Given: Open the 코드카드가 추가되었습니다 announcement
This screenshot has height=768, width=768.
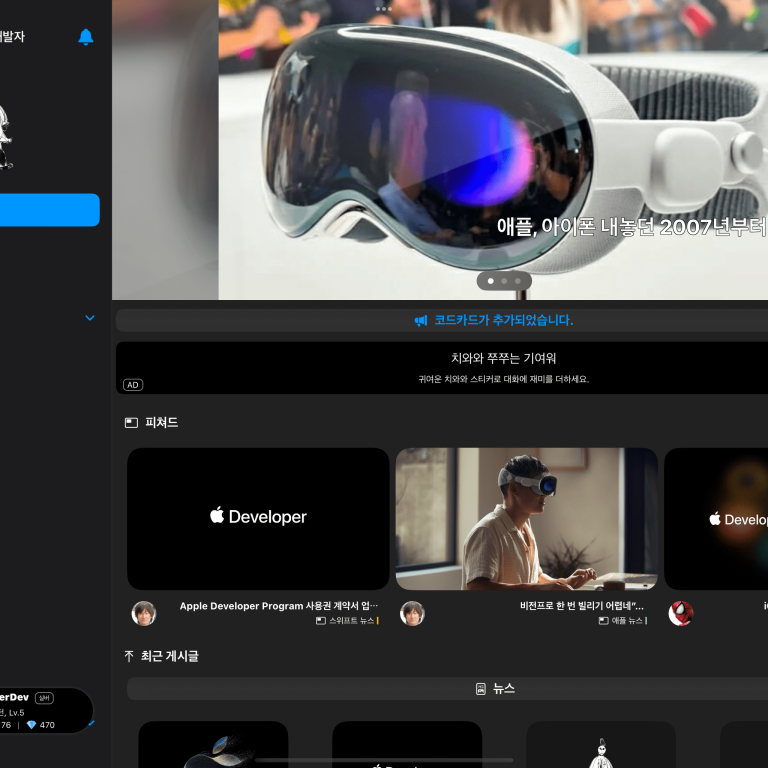Looking at the screenshot, I should coord(503,321).
